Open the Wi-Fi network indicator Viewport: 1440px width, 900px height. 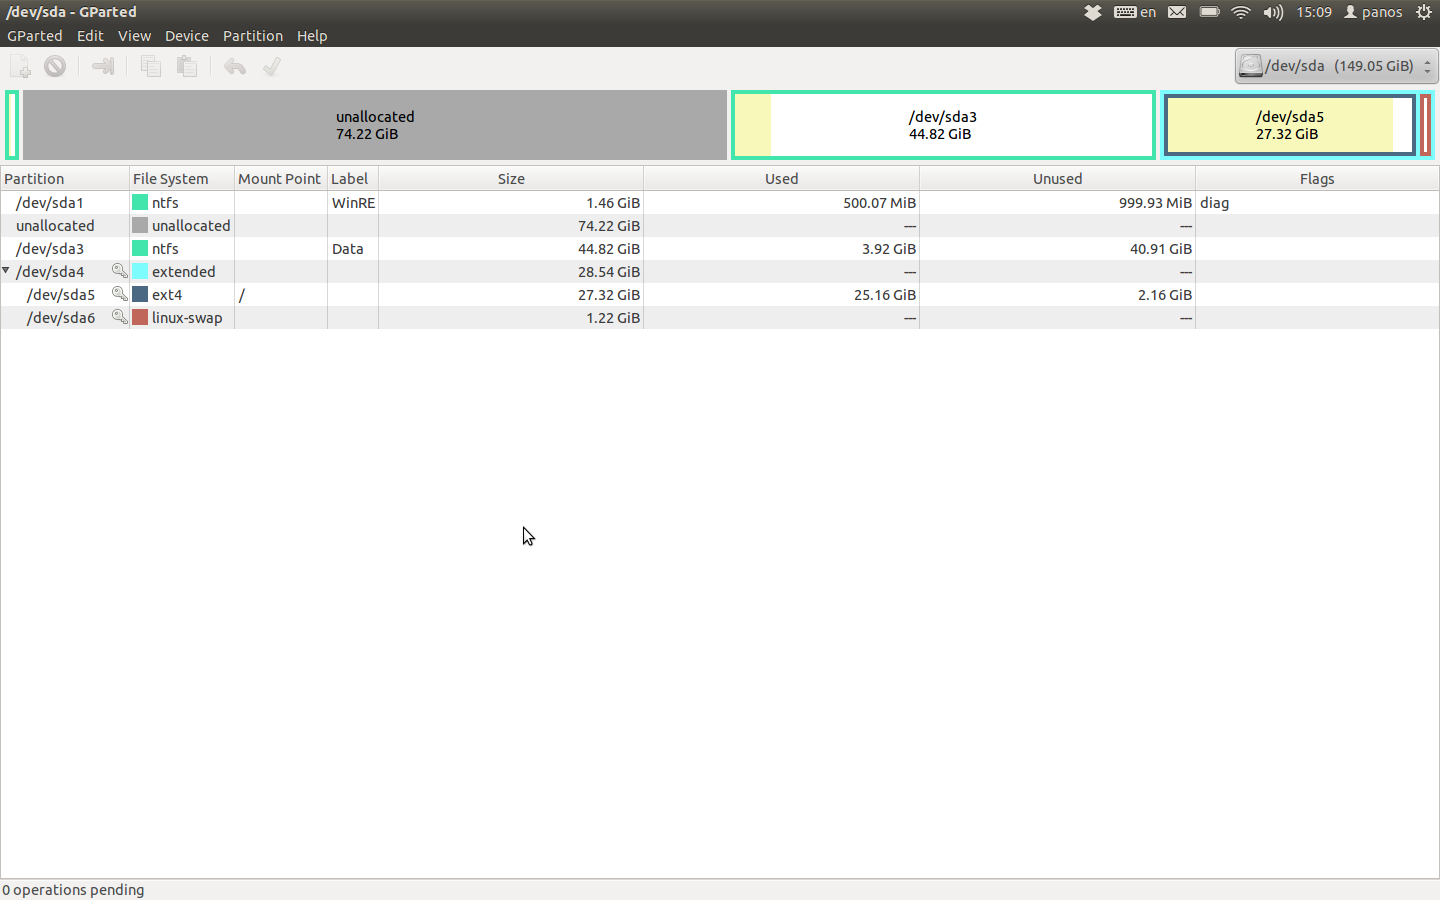pyautogui.click(x=1241, y=12)
